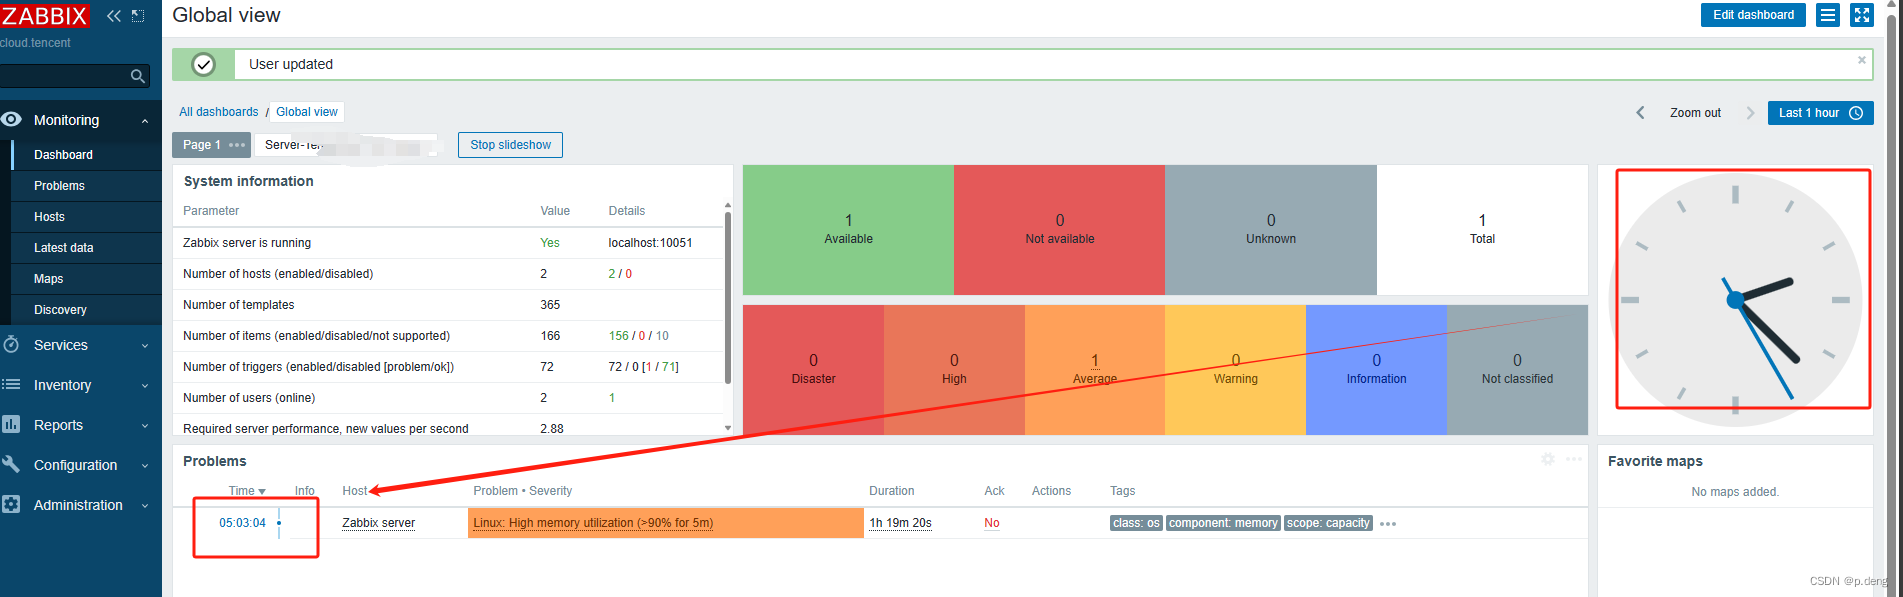Click the class: os tag
The image size is (1903, 597).
[1136, 523]
